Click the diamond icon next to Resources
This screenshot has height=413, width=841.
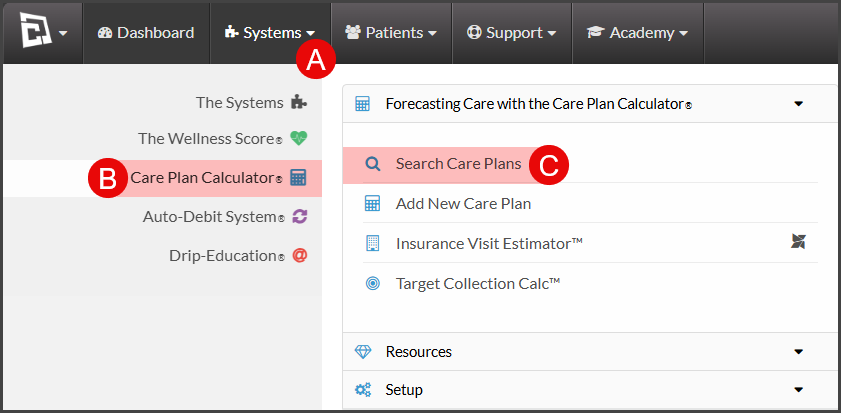pyautogui.click(x=363, y=352)
